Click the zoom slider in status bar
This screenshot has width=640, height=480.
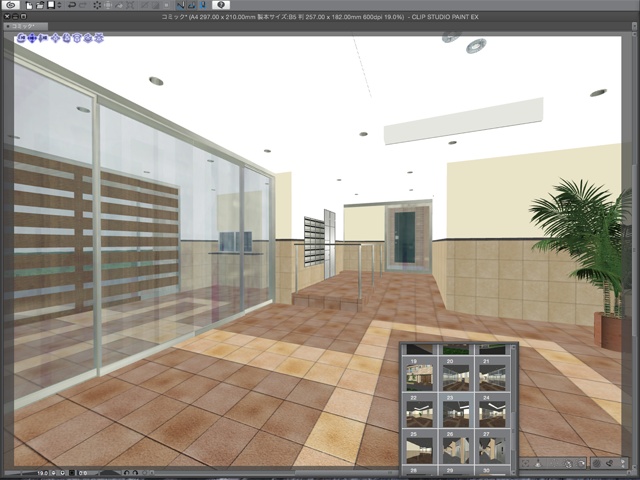pos(27,473)
